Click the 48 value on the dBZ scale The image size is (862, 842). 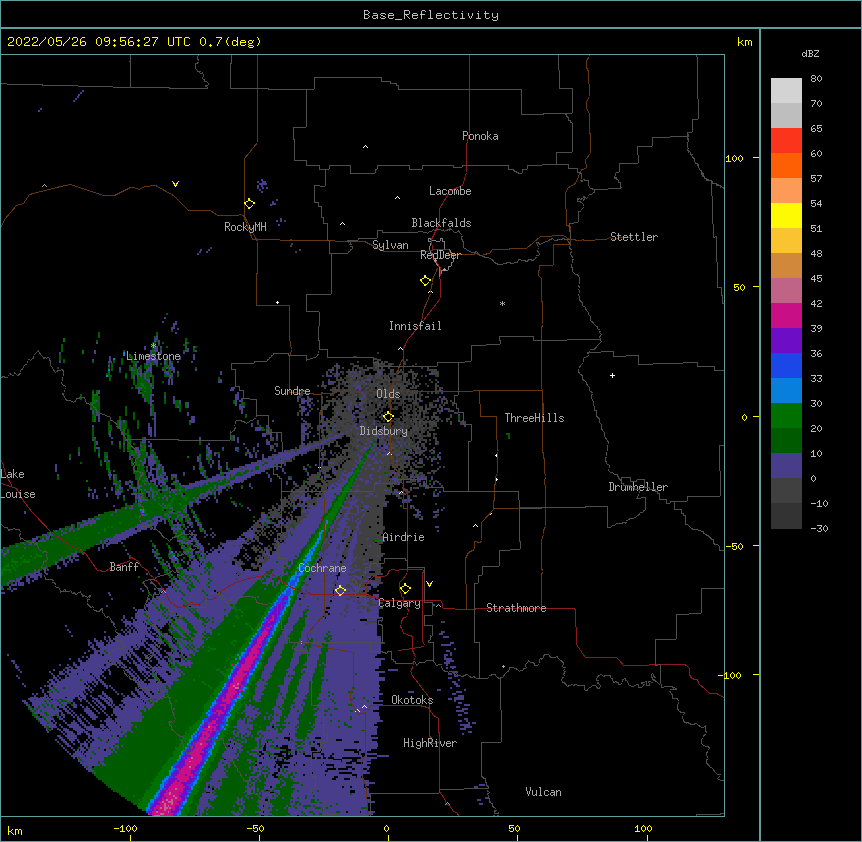coord(816,253)
